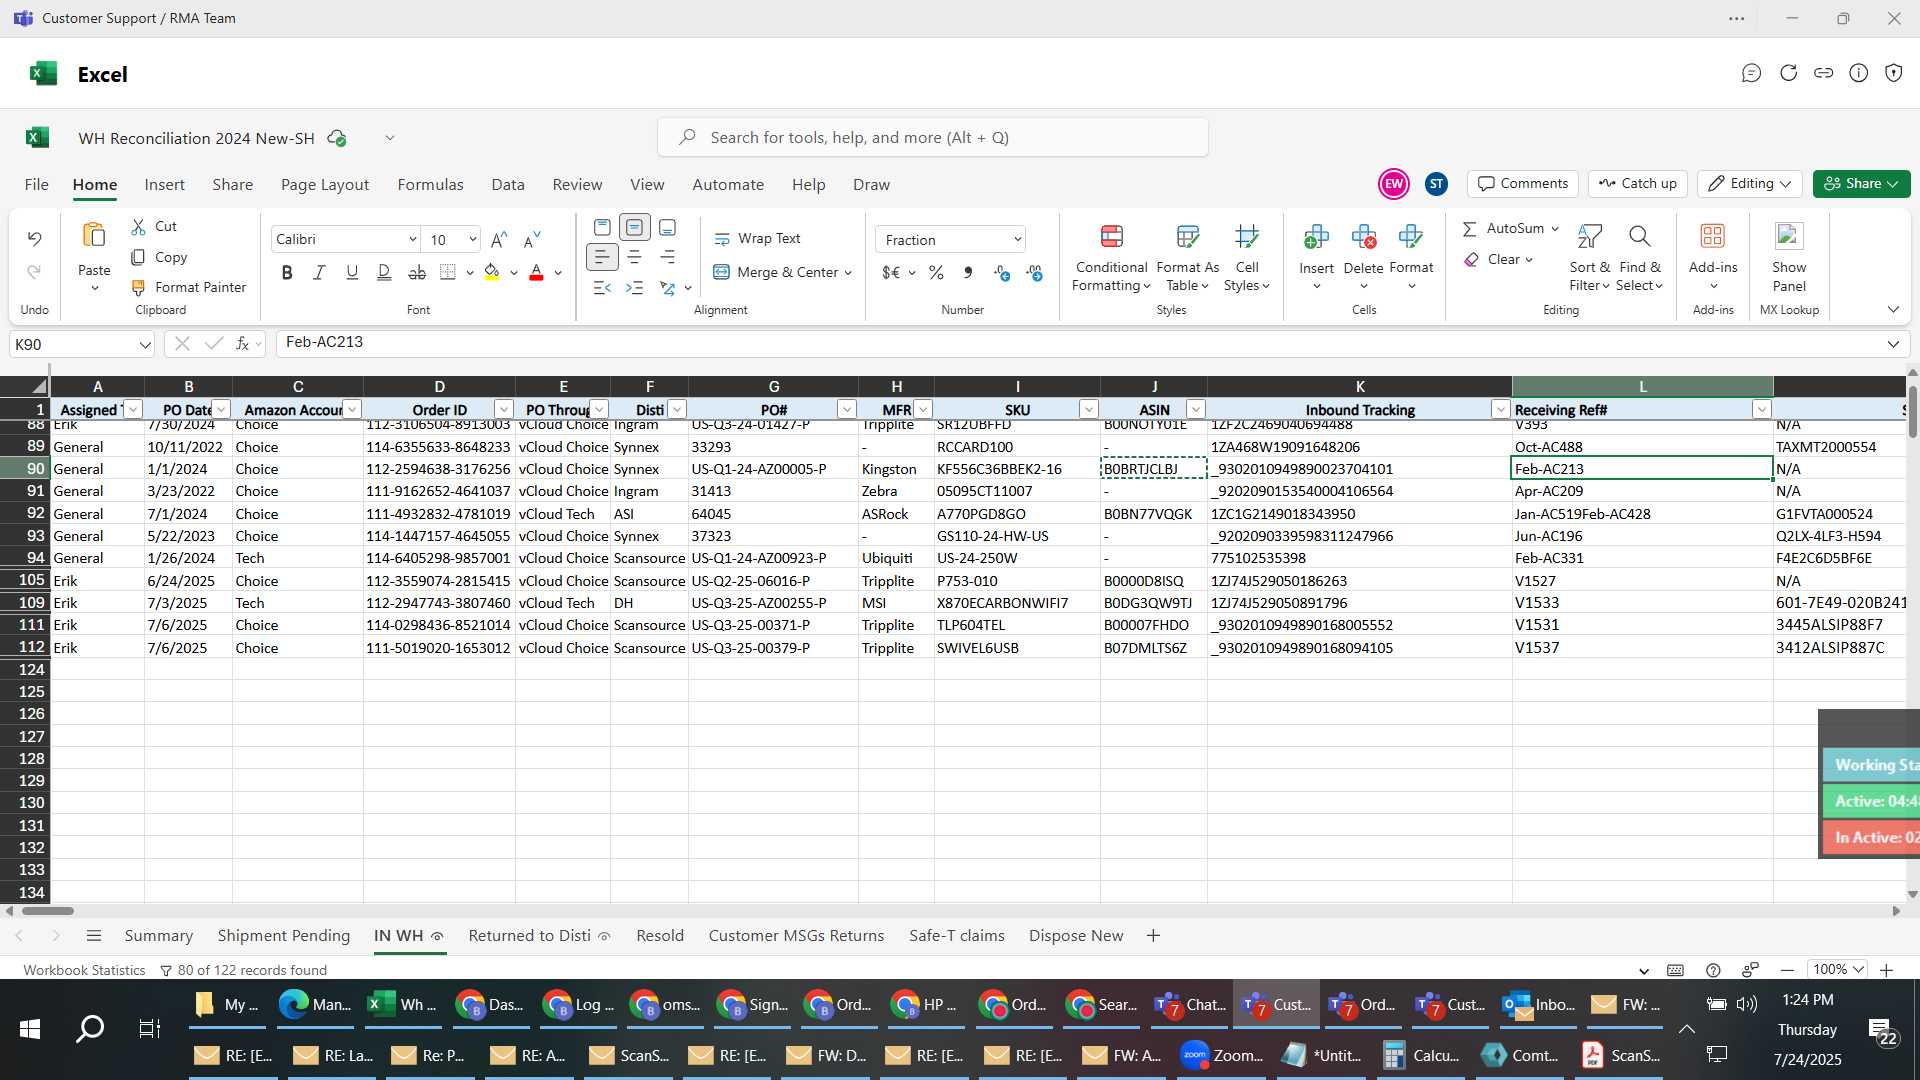The image size is (1920, 1080).
Task: Open the font size dropdown
Action: (472, 240)
